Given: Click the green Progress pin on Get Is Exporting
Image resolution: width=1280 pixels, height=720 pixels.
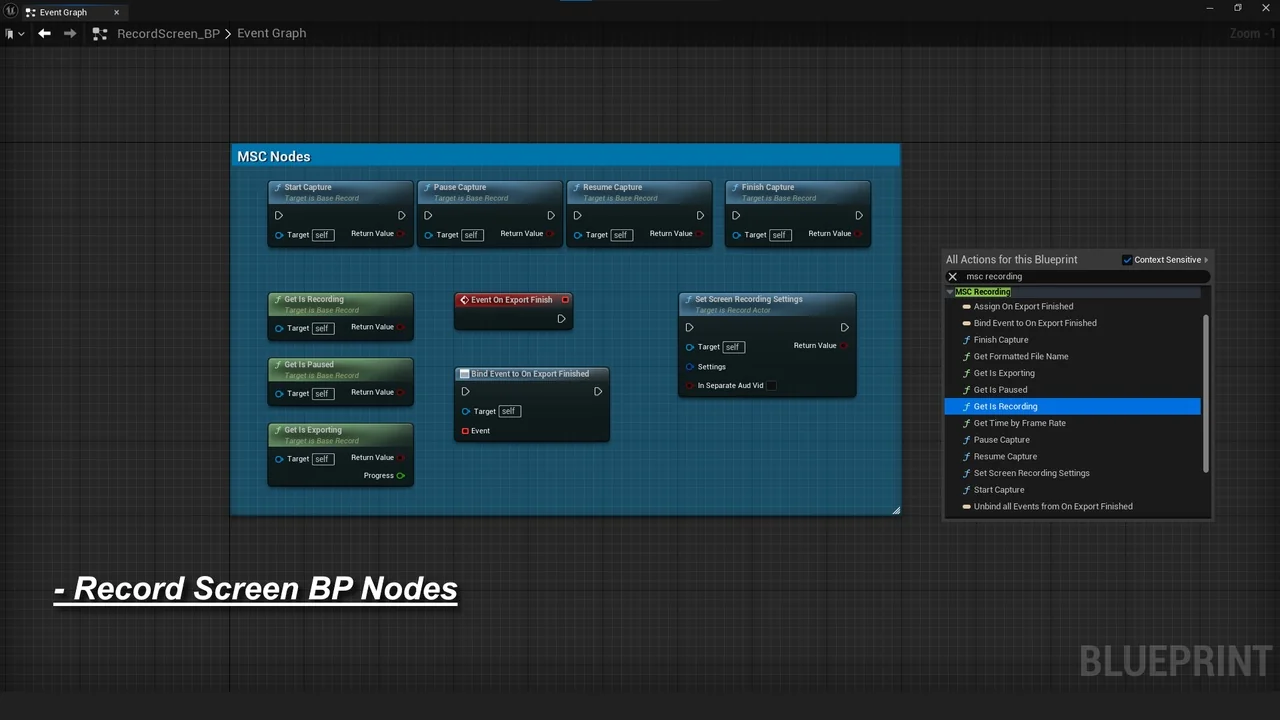Looking at the screenshot, I should 401,476.
